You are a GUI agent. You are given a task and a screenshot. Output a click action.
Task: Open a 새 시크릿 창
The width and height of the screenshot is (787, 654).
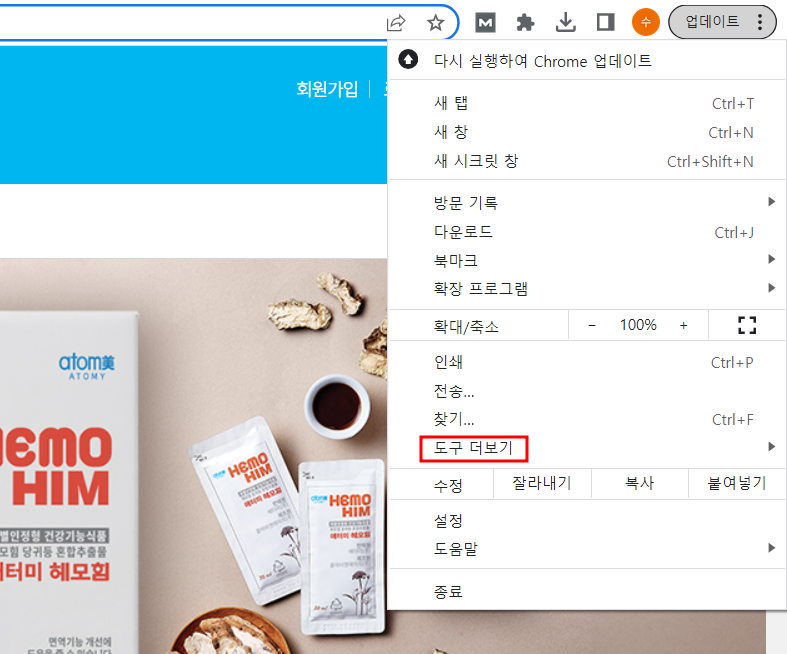(x=586, y=161)
